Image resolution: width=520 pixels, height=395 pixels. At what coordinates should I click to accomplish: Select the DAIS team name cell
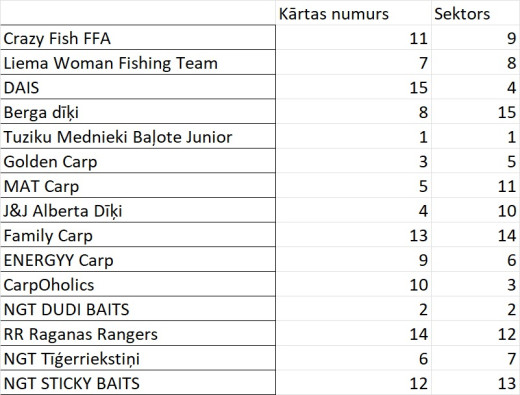tap(138, 87)
